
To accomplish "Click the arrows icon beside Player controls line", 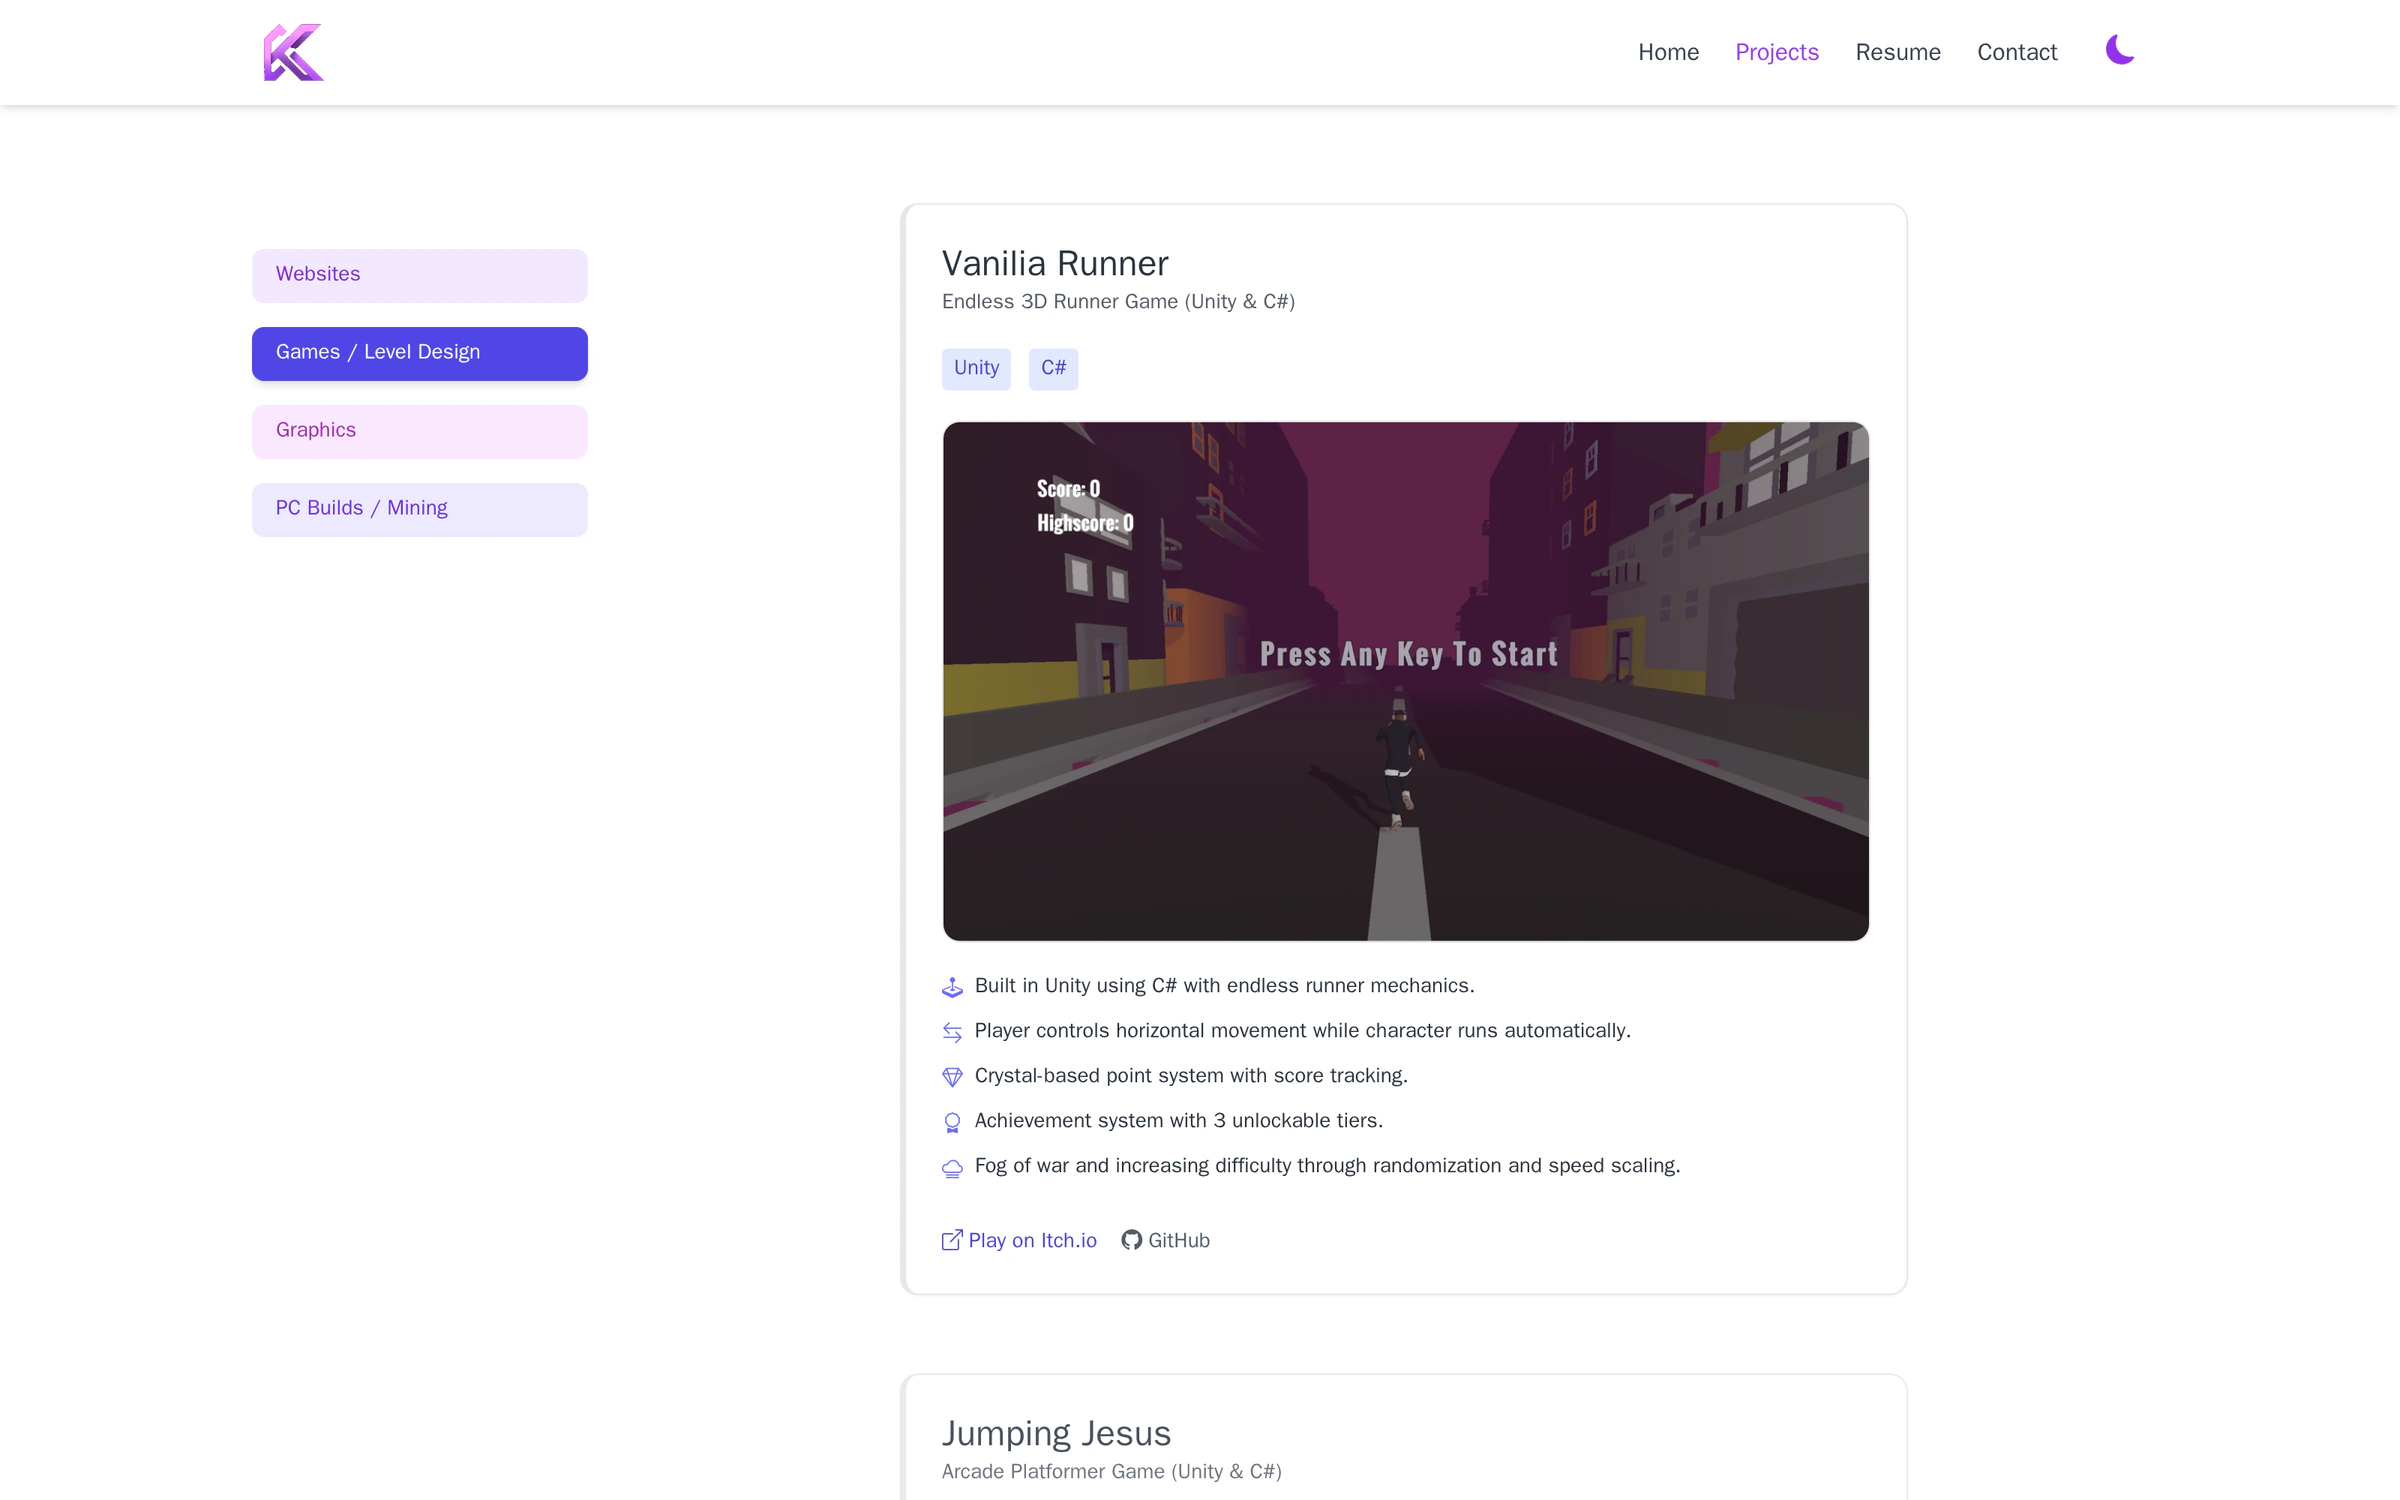I will 952,1032.
